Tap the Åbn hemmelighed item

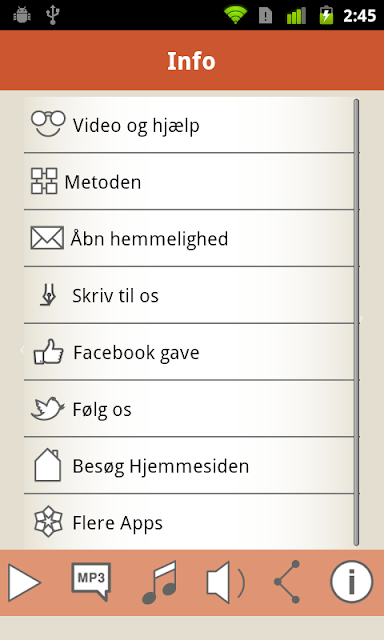(x=189, y=238)
